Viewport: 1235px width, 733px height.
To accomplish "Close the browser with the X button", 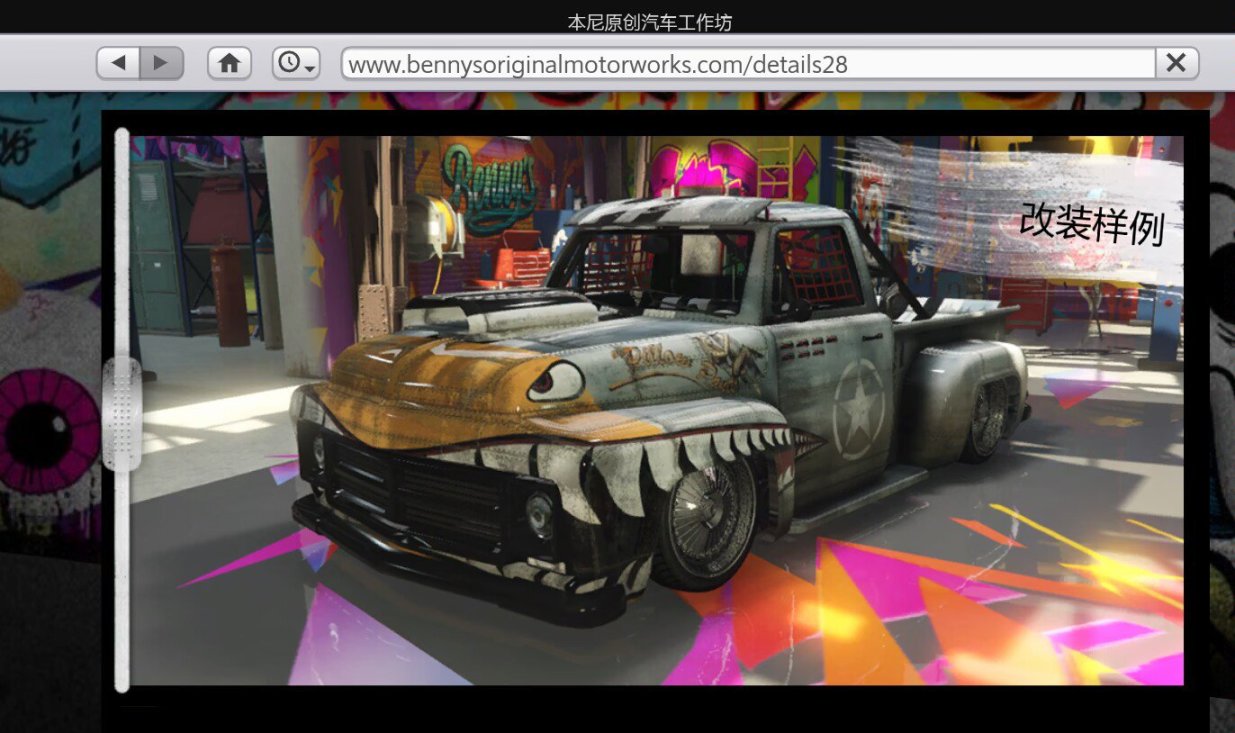I will point(1175,62).
